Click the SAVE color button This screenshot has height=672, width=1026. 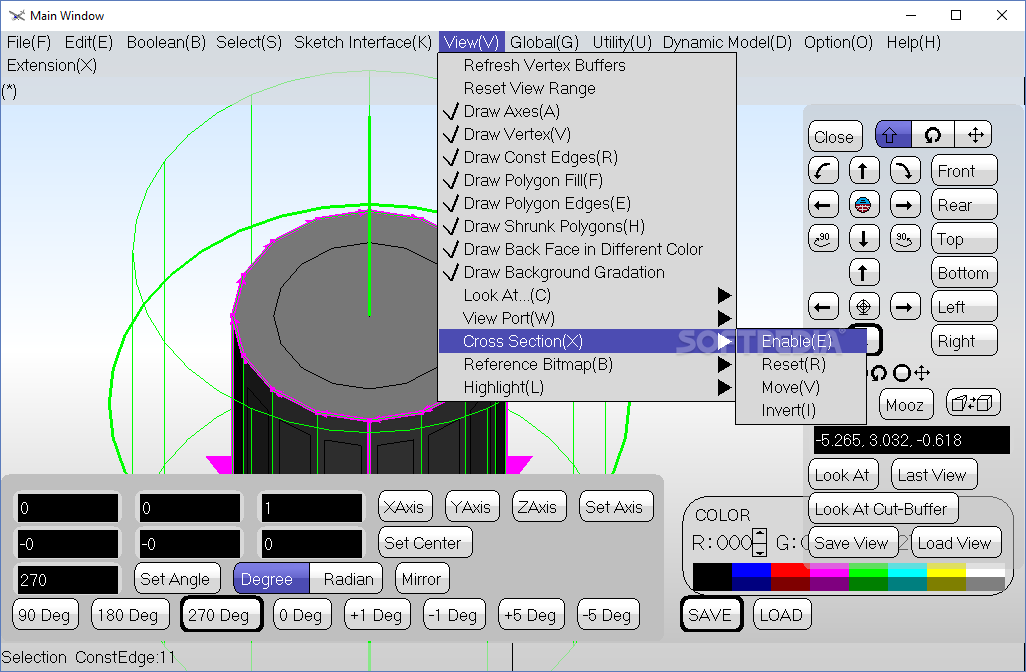(711, 614)
